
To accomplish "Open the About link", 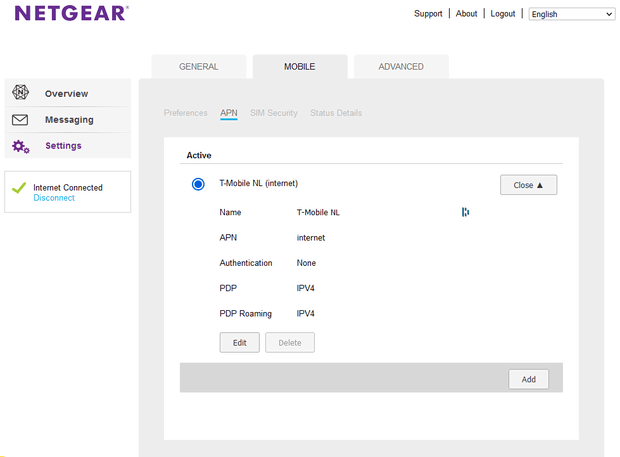I will [x=466, y=13].
